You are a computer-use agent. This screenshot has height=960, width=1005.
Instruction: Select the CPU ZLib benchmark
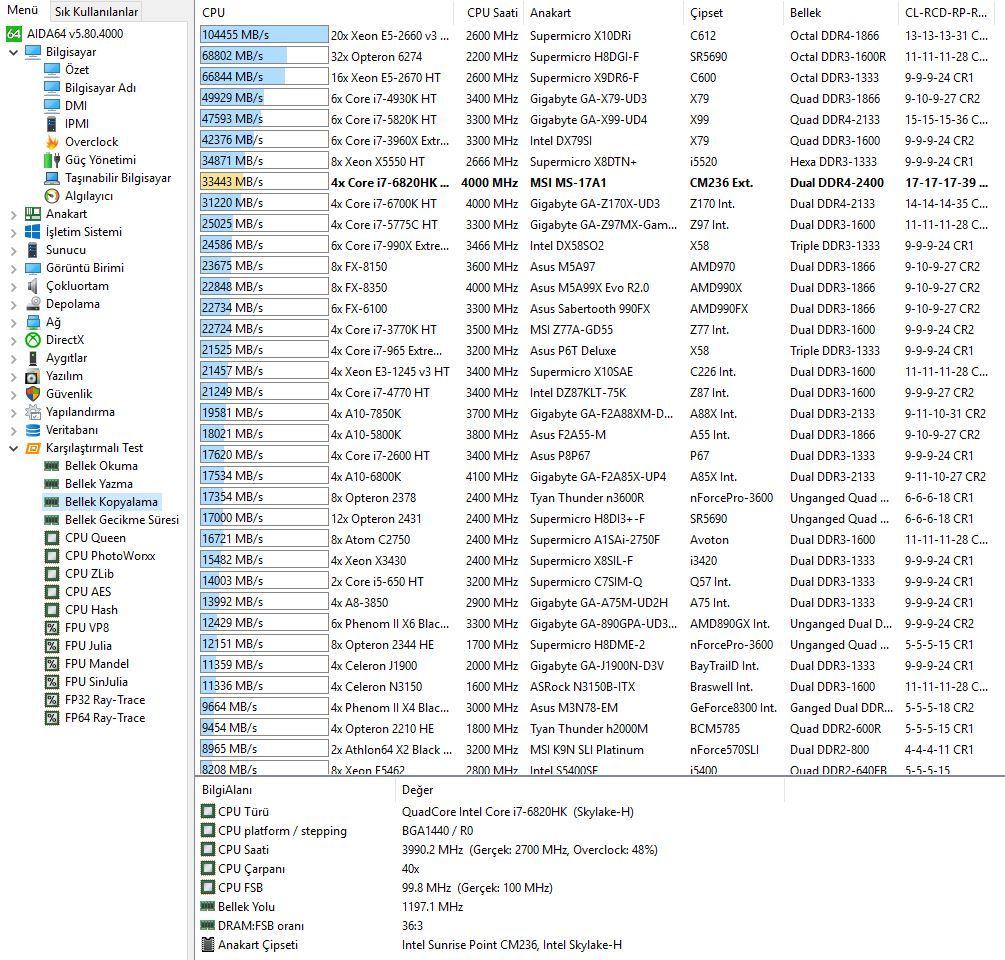click(x=89, y=574)
